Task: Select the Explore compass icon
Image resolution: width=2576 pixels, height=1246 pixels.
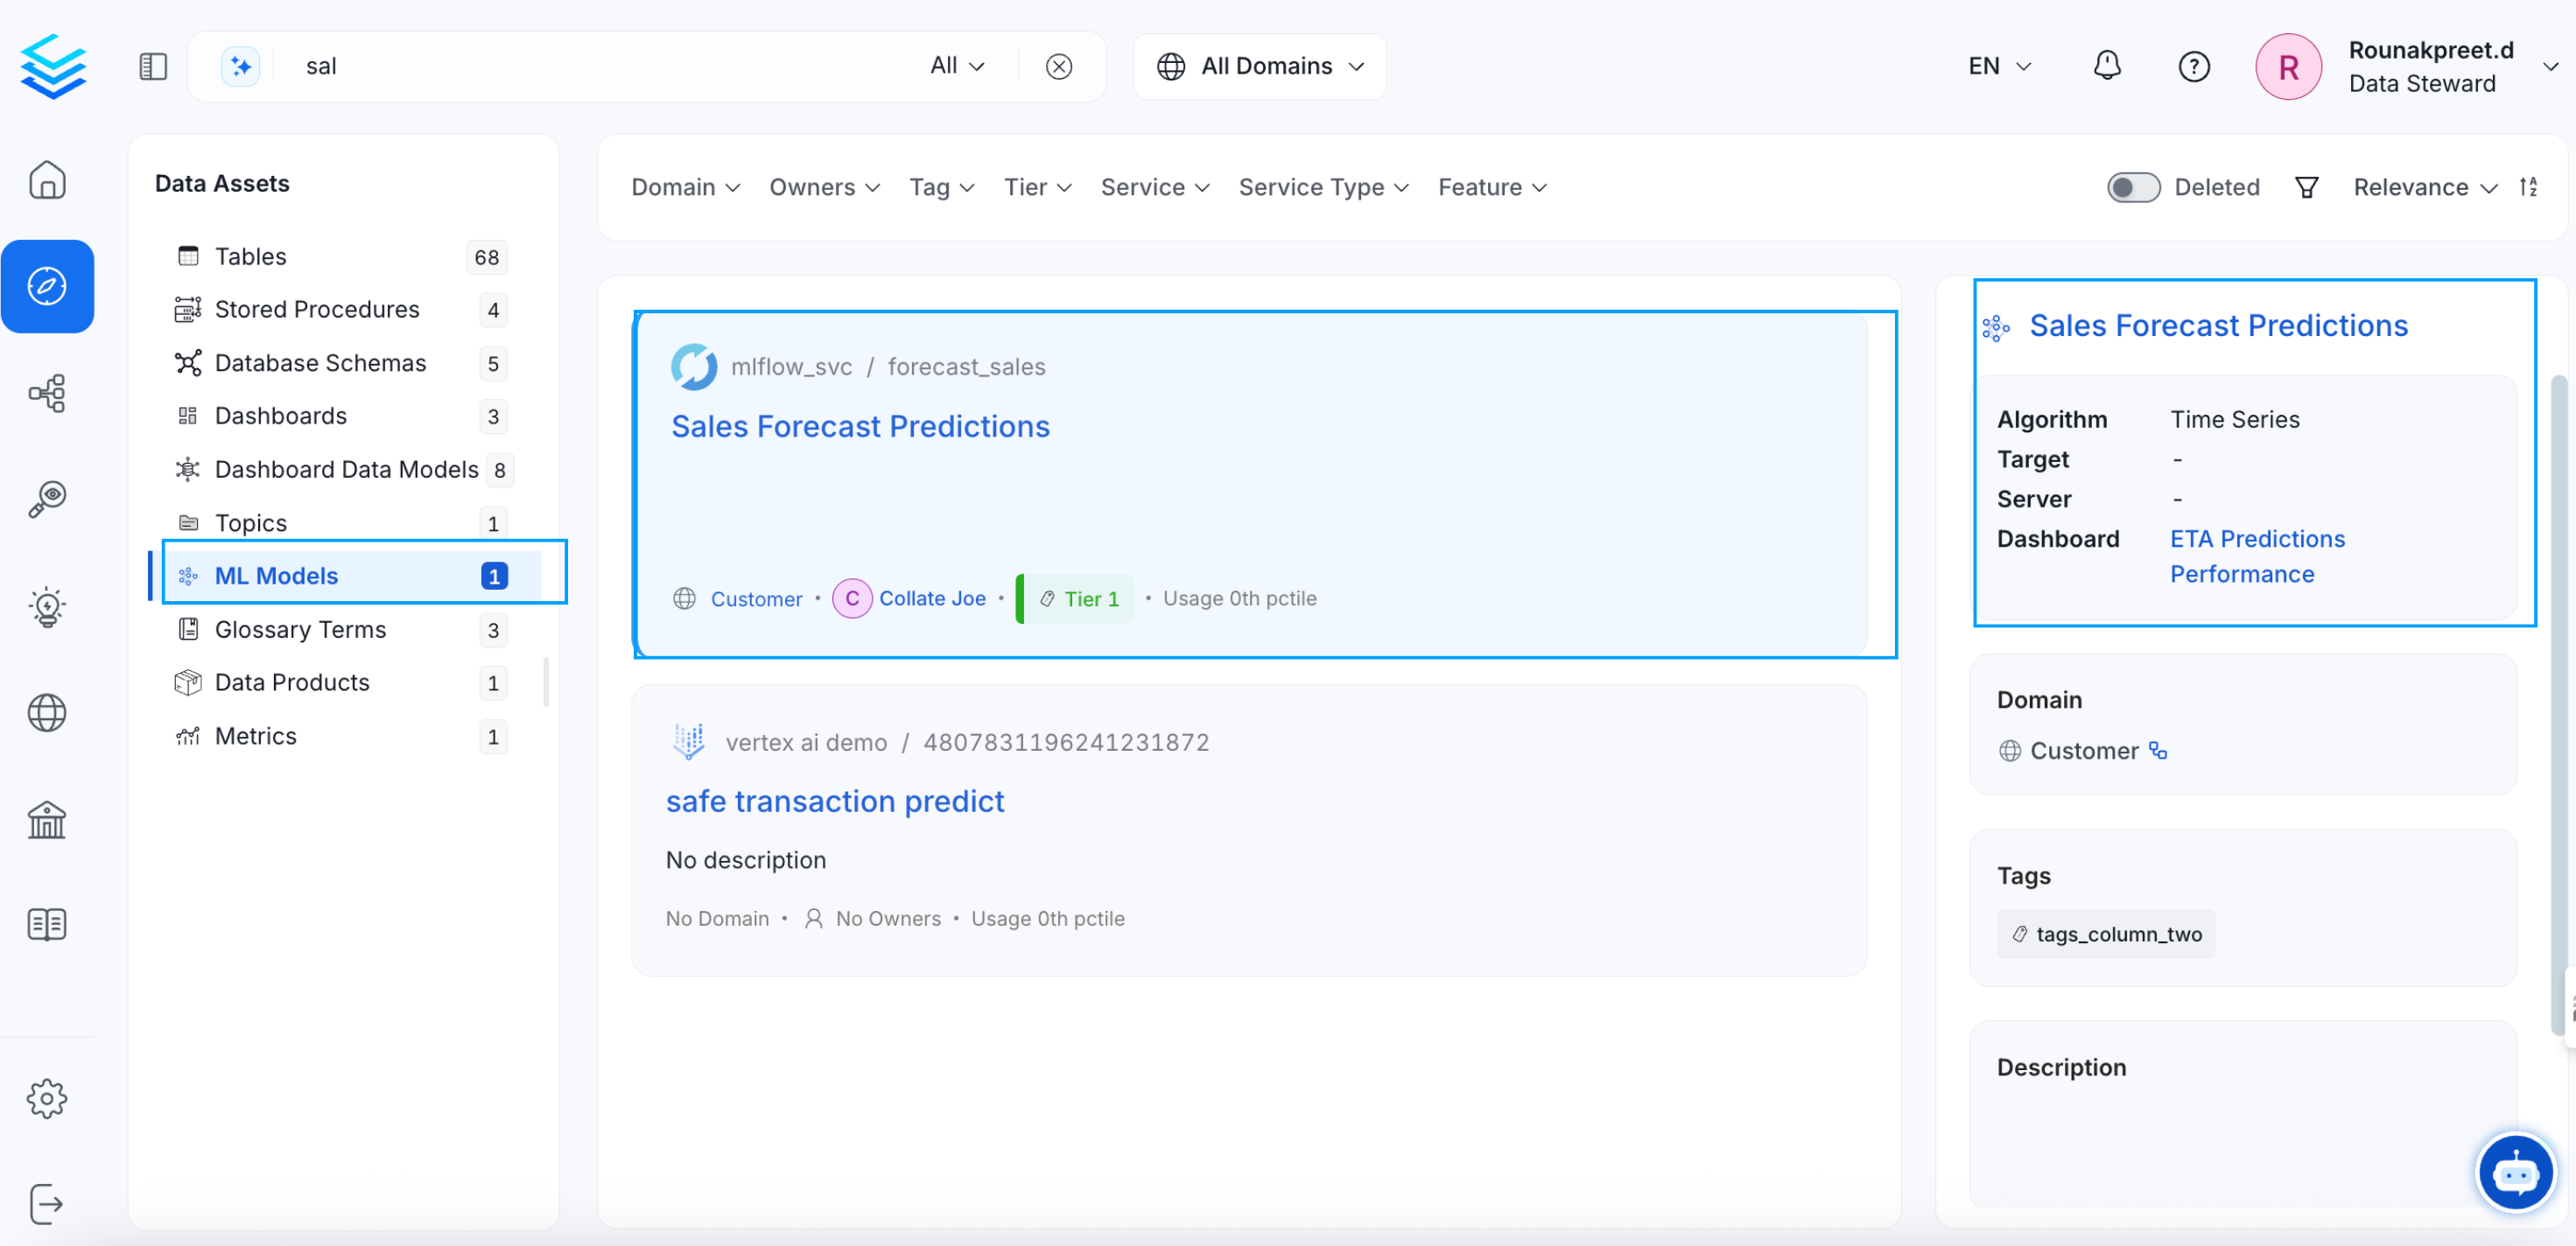Action: [x=47, y=286]
